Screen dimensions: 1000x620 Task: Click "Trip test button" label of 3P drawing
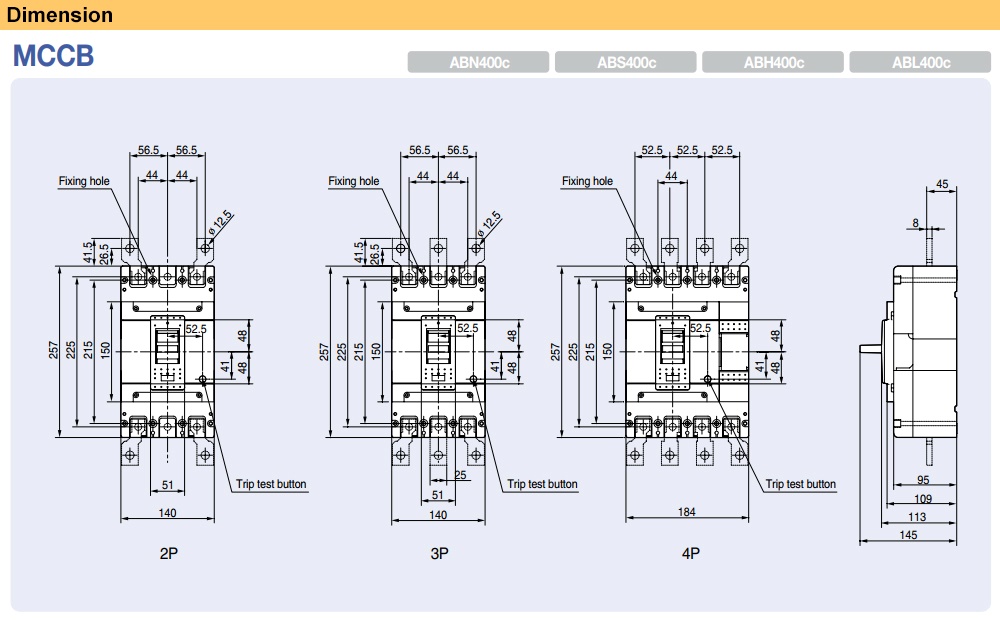542,484
